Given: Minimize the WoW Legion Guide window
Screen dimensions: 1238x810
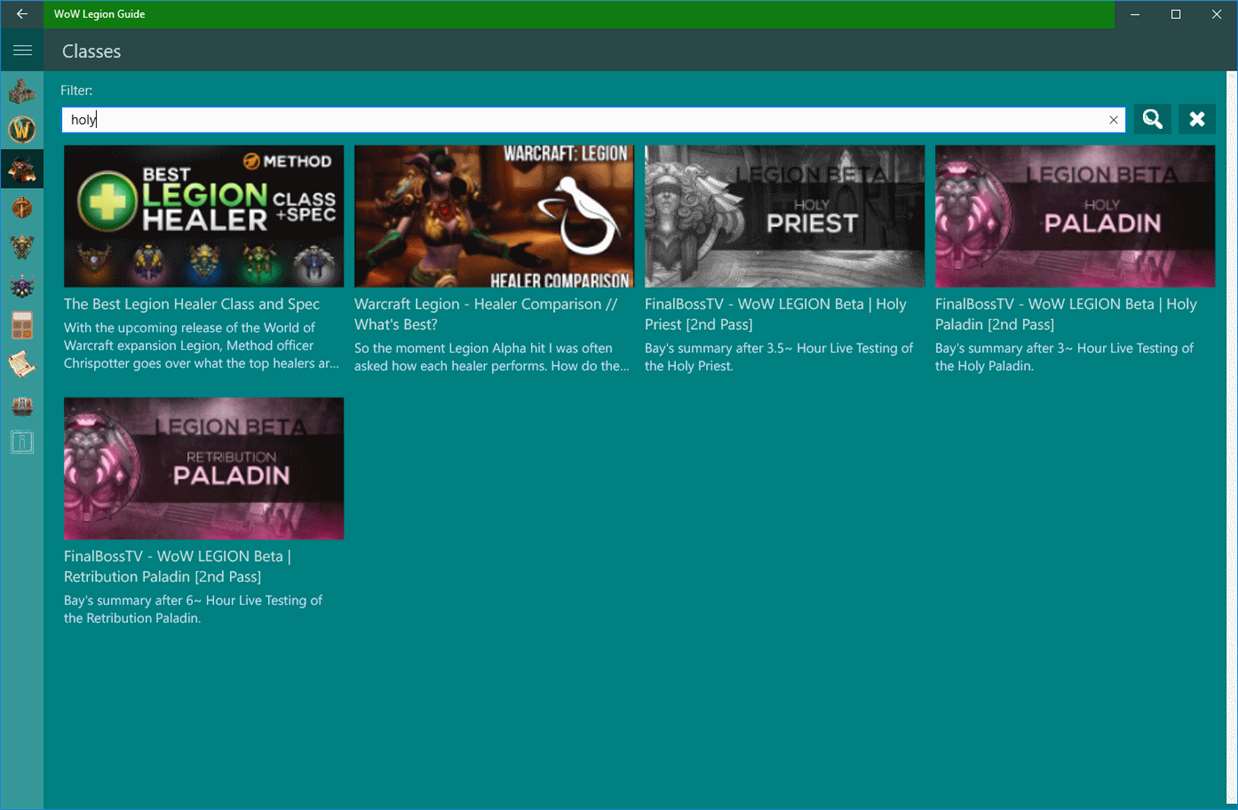Looking at the screenshot, I should 1135,14.
